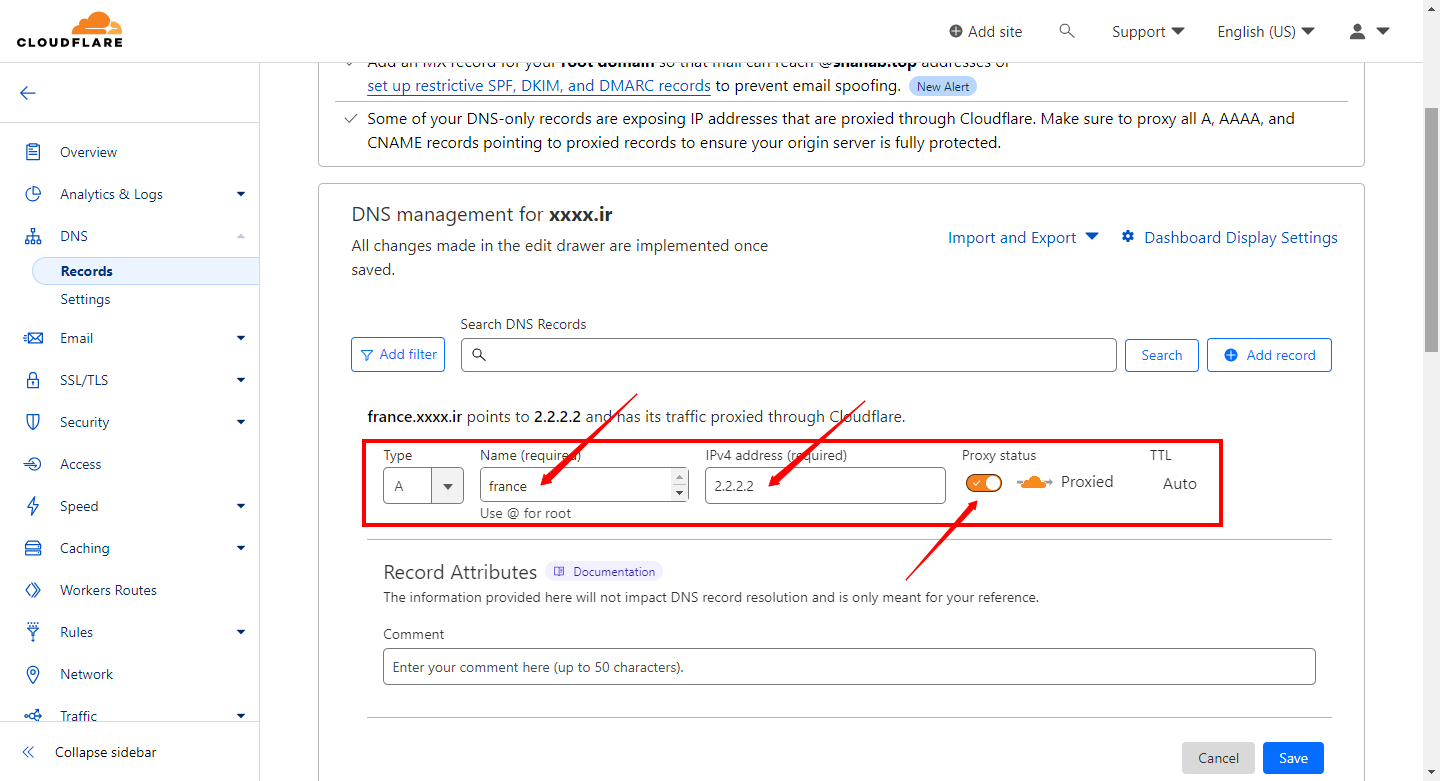Save the DNS record

[1293, 758]
